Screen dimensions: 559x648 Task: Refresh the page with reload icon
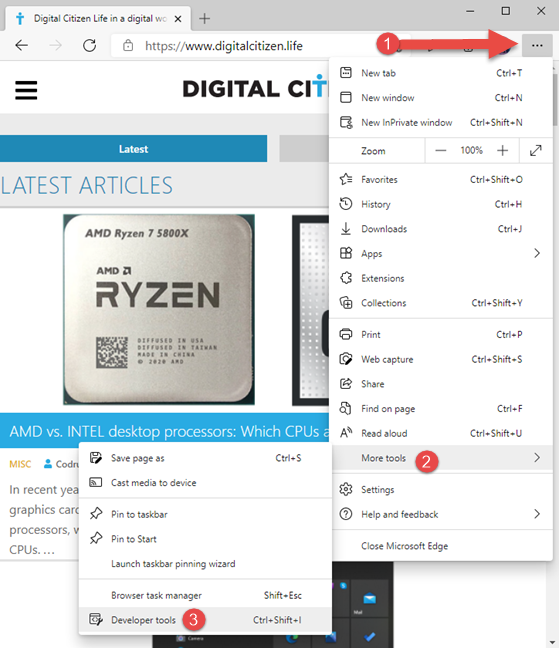89,45
